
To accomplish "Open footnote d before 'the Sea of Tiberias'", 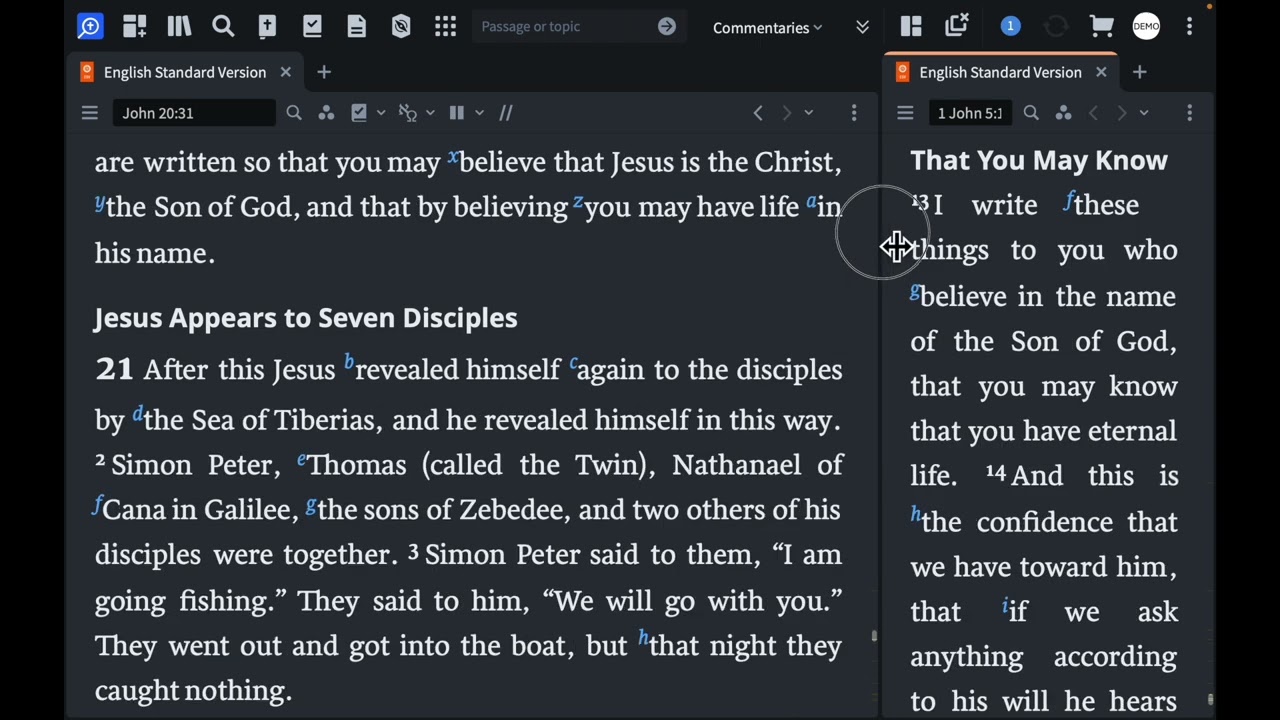I will 137,412.
